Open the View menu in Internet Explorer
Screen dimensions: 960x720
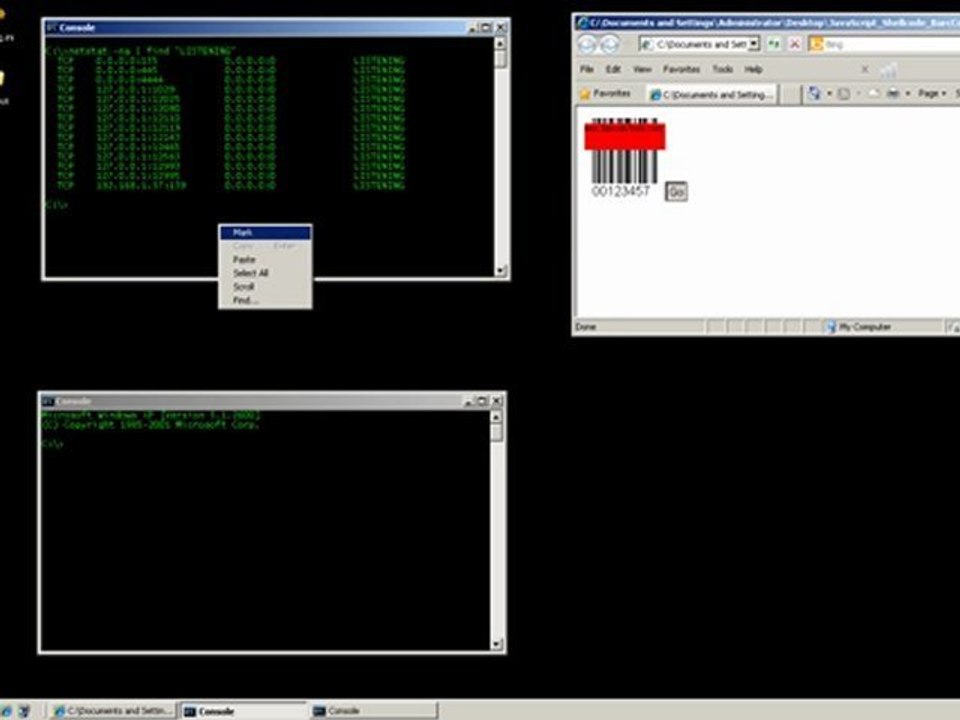click(642, 69)
